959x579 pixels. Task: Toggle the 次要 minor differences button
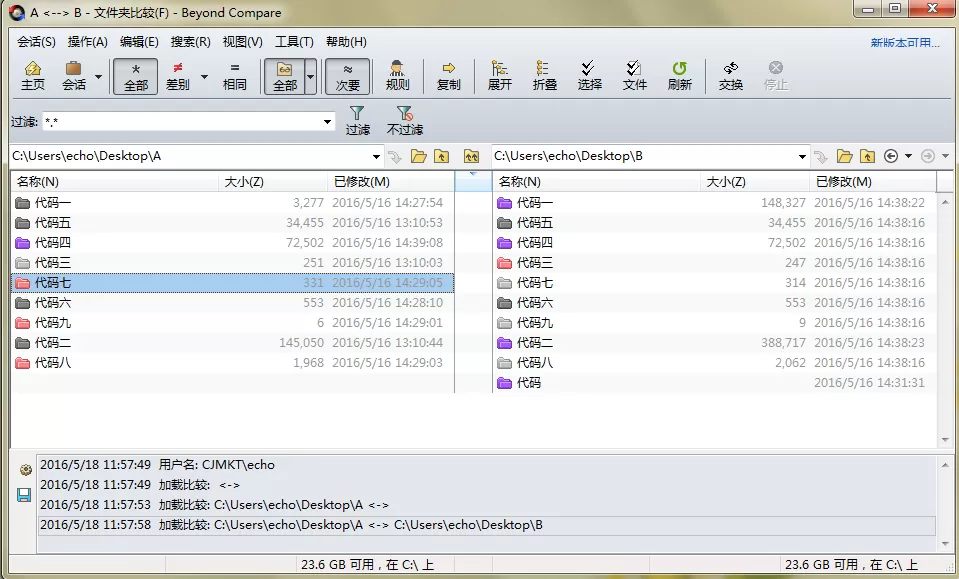tap(347, 76)
